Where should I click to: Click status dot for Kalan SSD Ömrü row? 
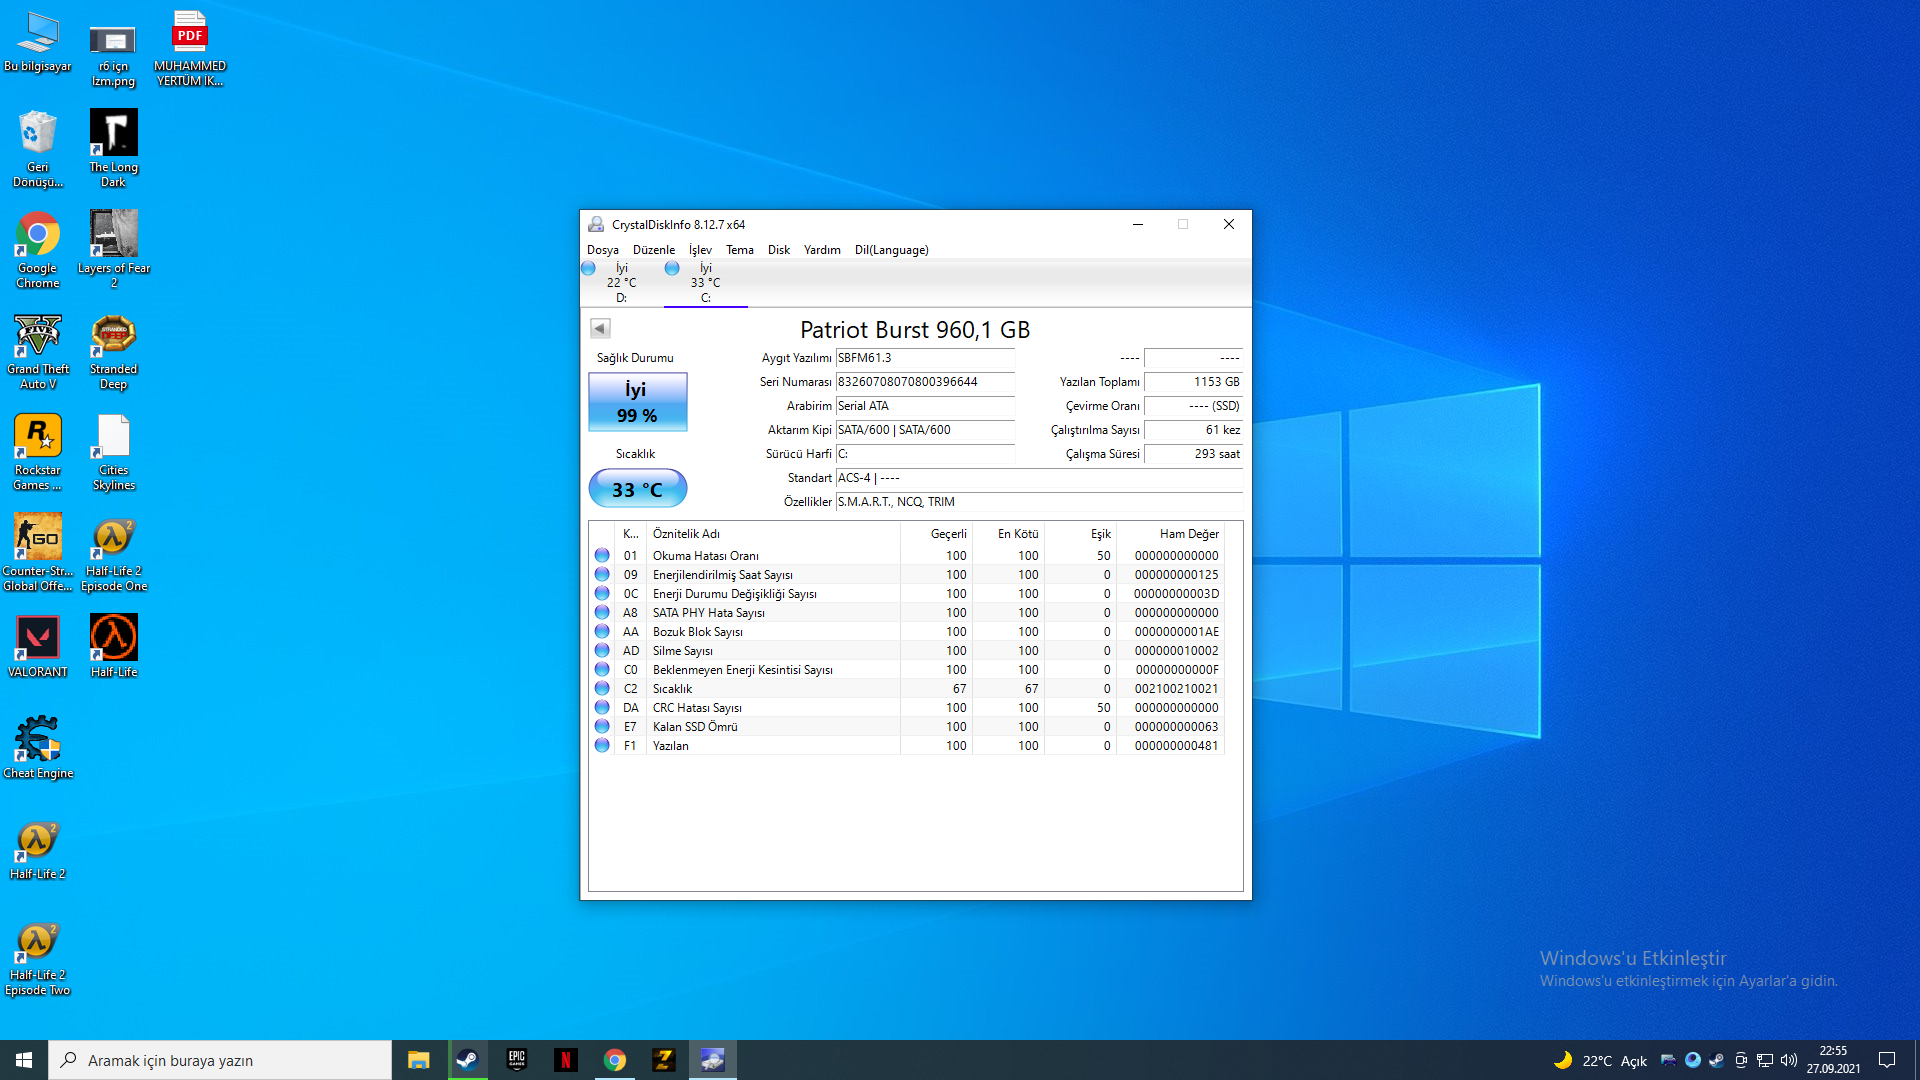(x=602, y=726)
